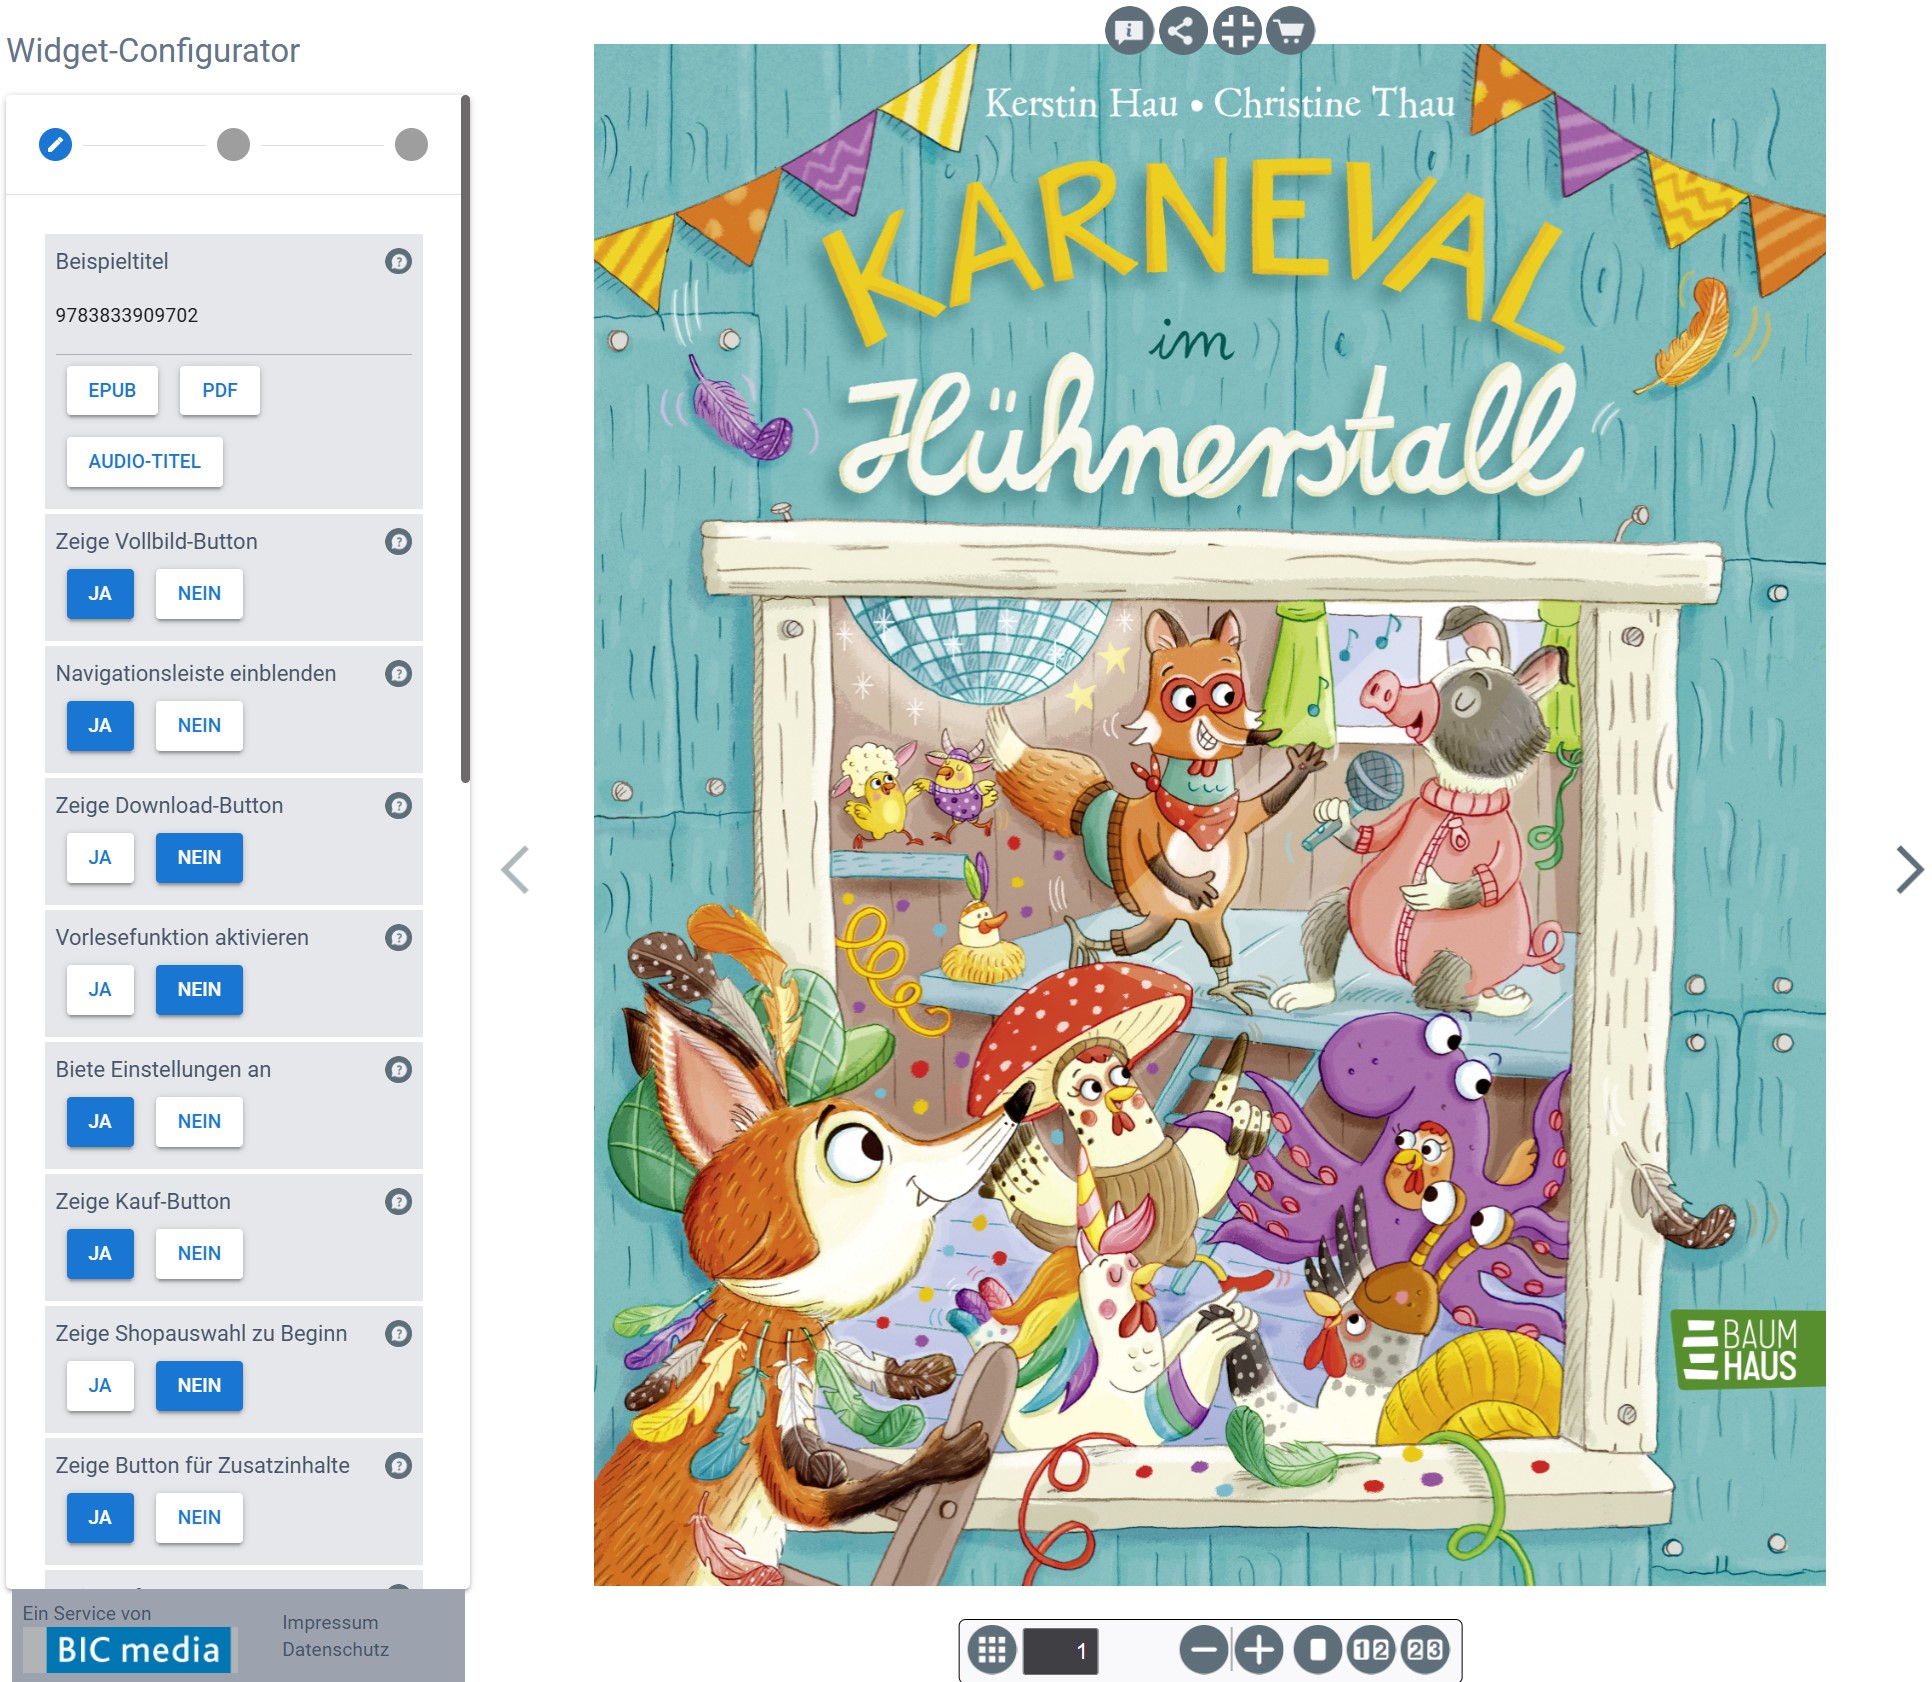Open the page thumbnail grid overview
The height and width of the screenshot is (1682, 1932).
pos(992,1650)
